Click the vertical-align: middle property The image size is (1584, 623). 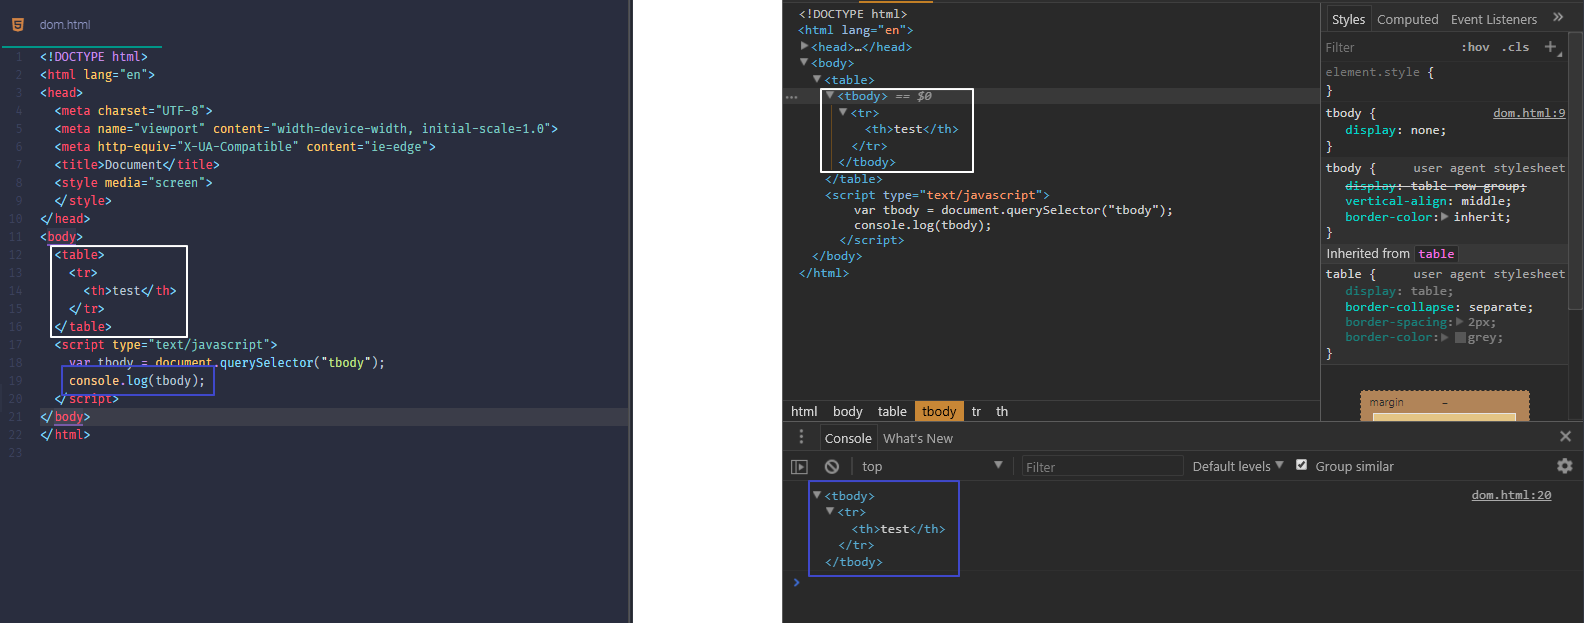pos(1427,201)
